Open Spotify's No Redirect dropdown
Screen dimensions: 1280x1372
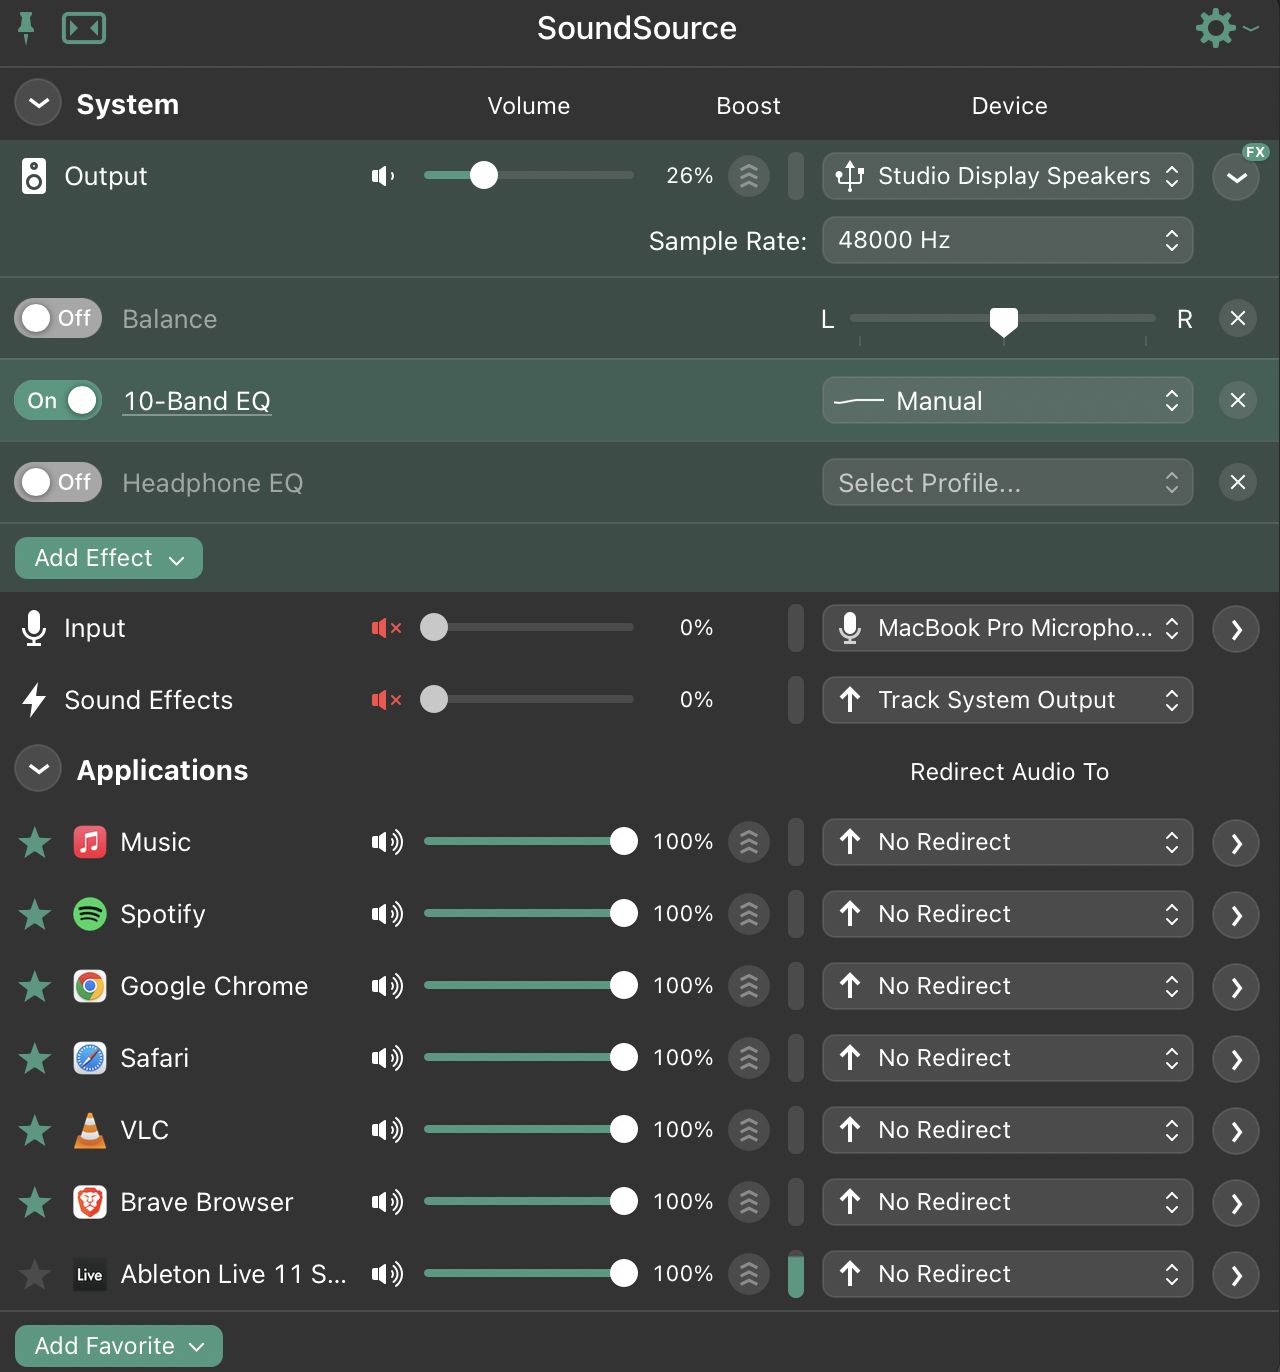pyautogui.click(x=1008, y=914)
